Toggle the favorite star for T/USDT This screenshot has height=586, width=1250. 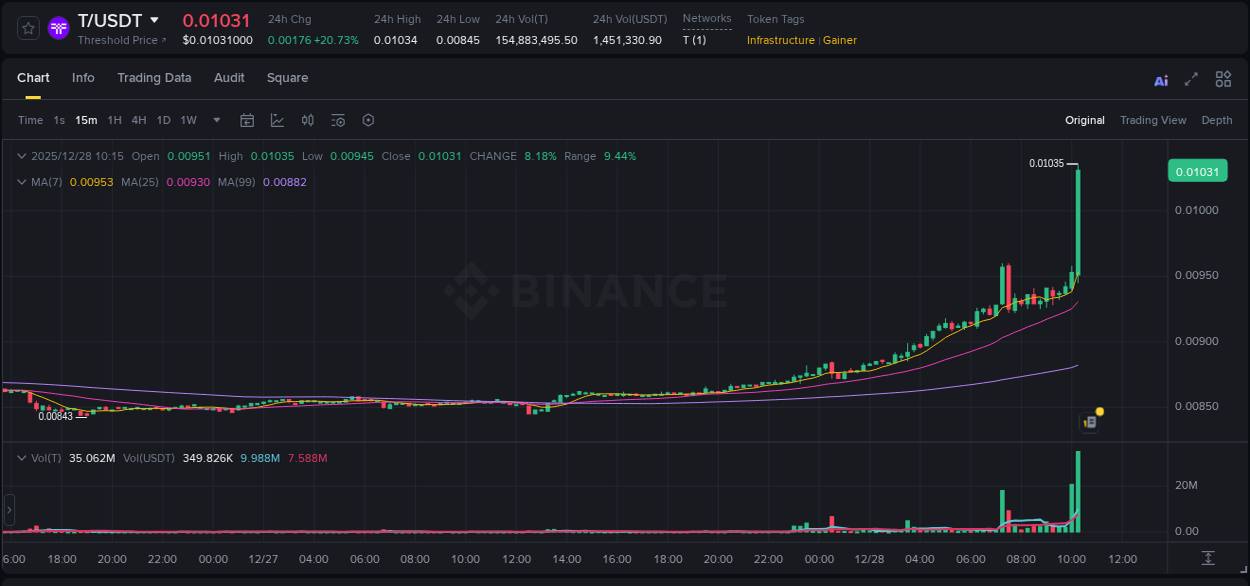point(27,27)
